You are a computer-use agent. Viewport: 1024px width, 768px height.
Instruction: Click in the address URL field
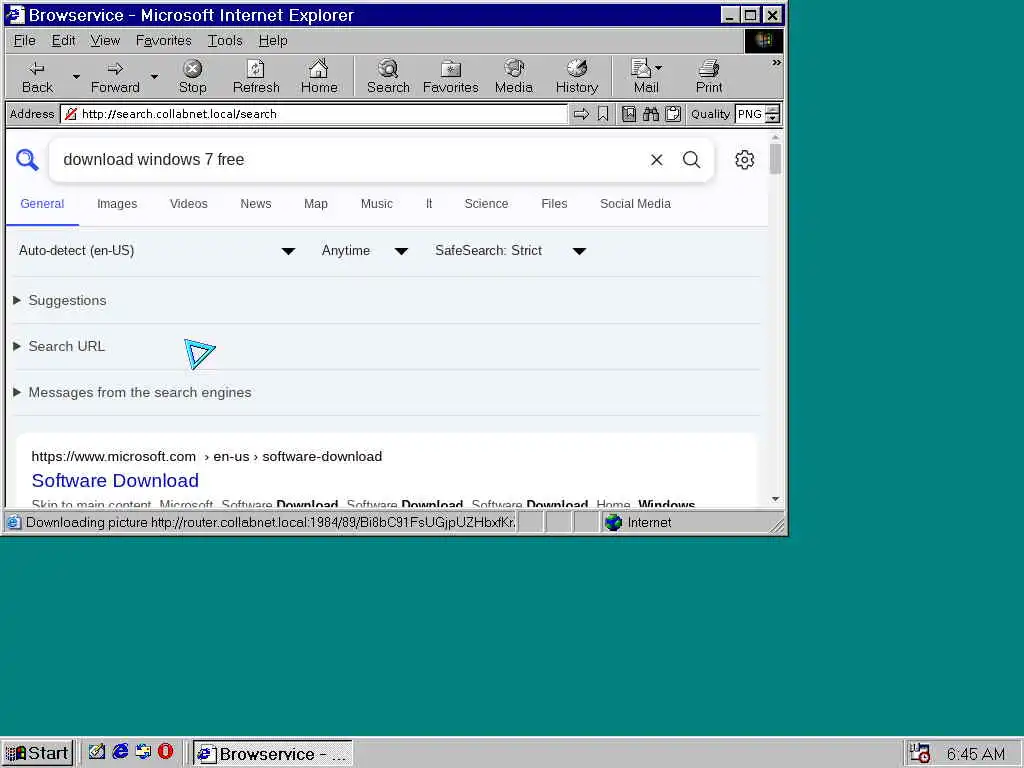pyautogui.click(x=313, y=114)
